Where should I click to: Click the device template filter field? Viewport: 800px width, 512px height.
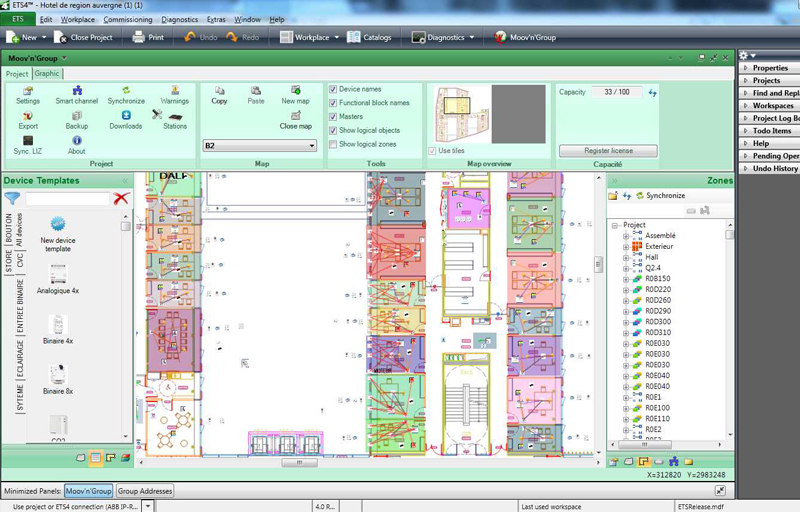click(67, 199)
